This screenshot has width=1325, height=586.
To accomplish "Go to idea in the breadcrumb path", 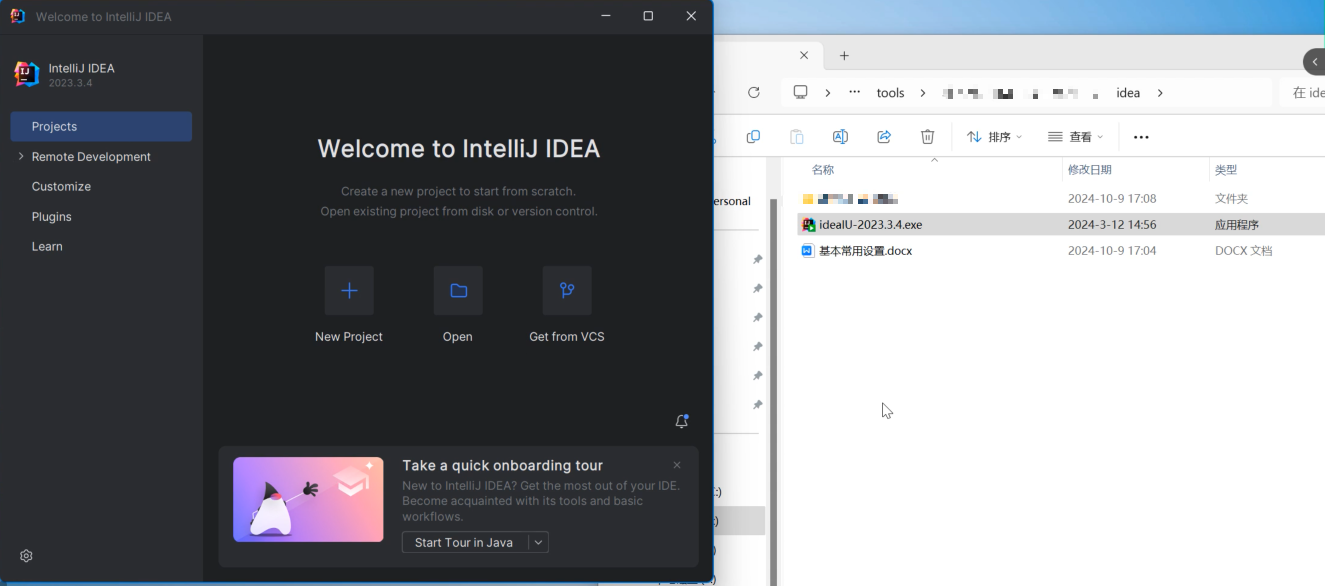I will [1128, 93].
